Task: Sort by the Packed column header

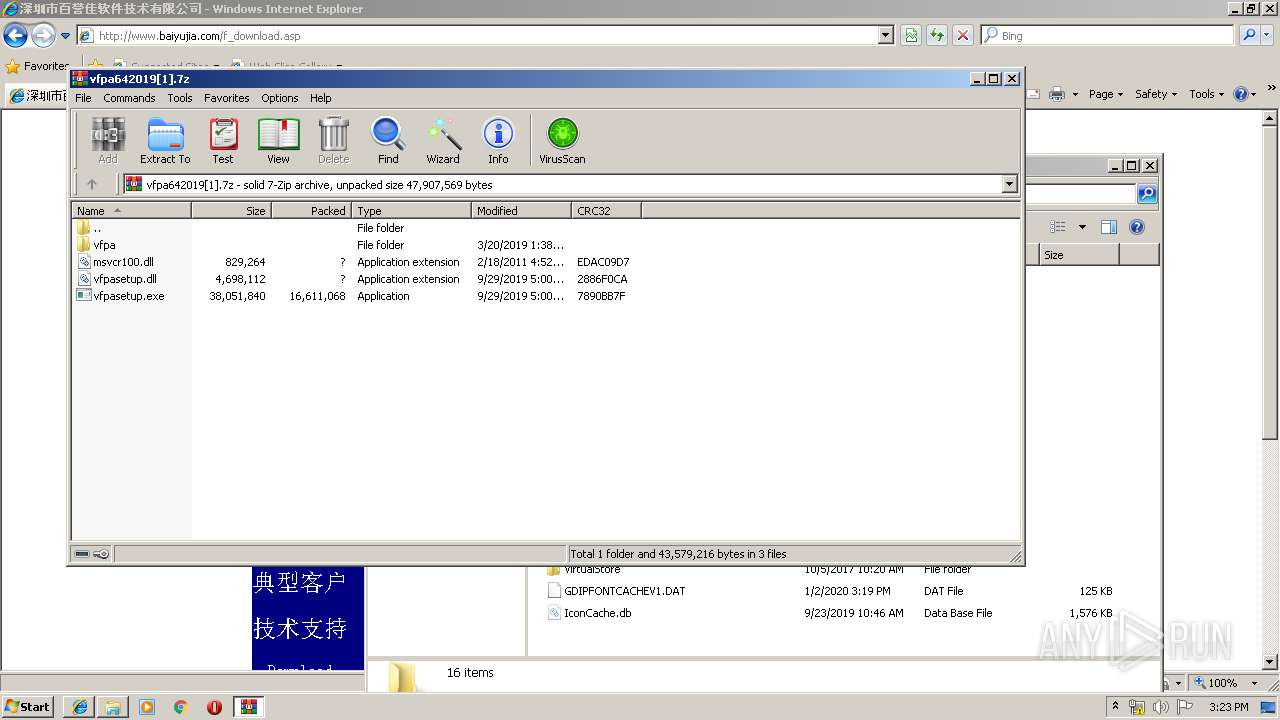Action: coord(311,211)
